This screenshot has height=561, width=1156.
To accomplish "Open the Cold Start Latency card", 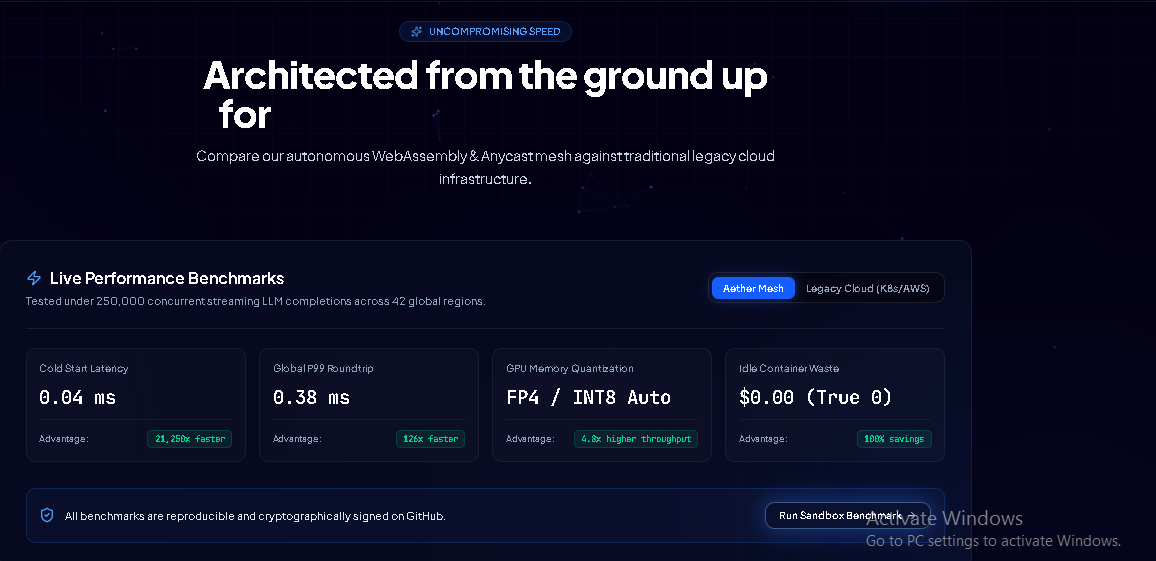I will [136, 405].
